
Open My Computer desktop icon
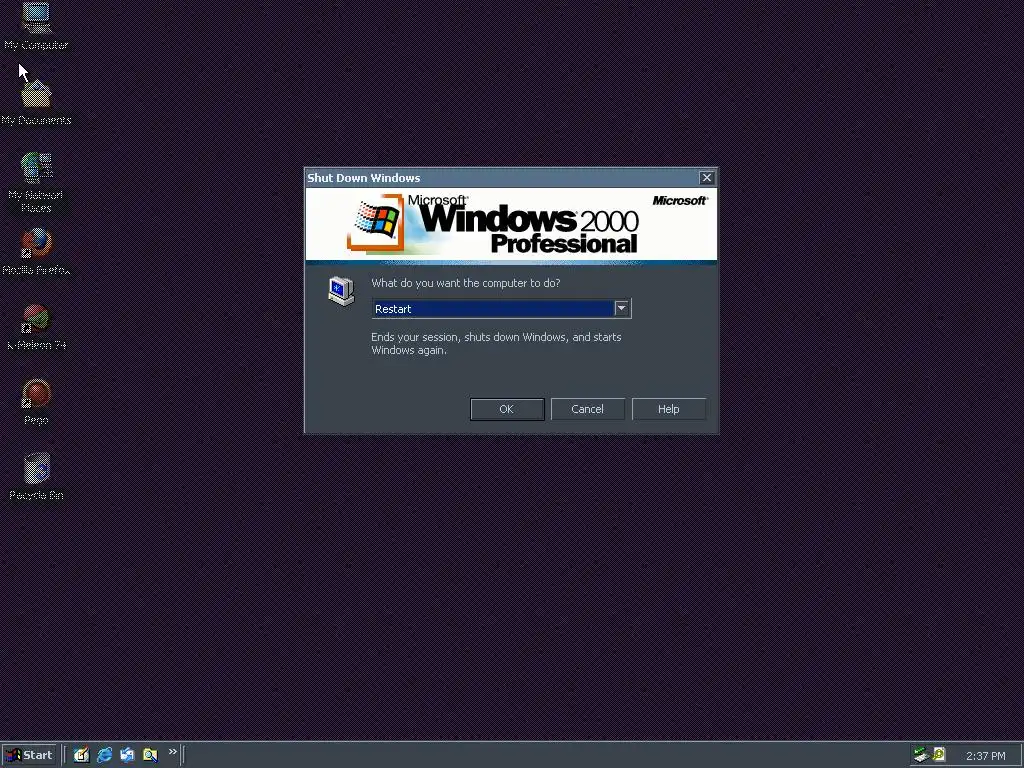[x=36, y=26]
